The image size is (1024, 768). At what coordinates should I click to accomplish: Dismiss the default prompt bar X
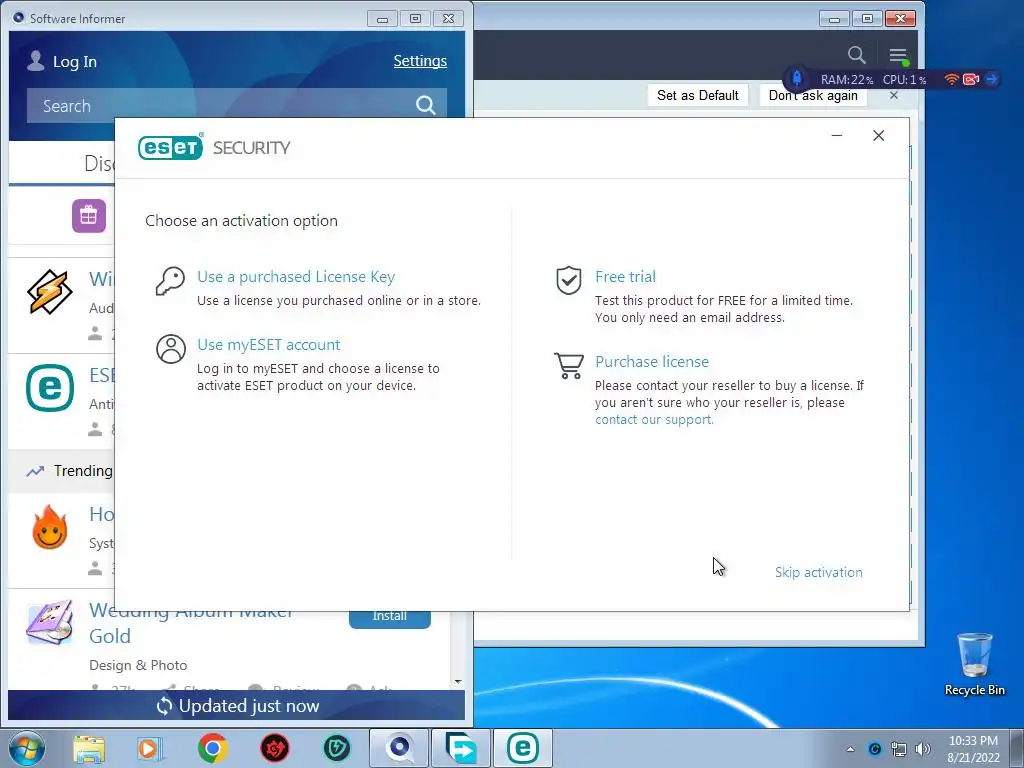coord(894,95)
